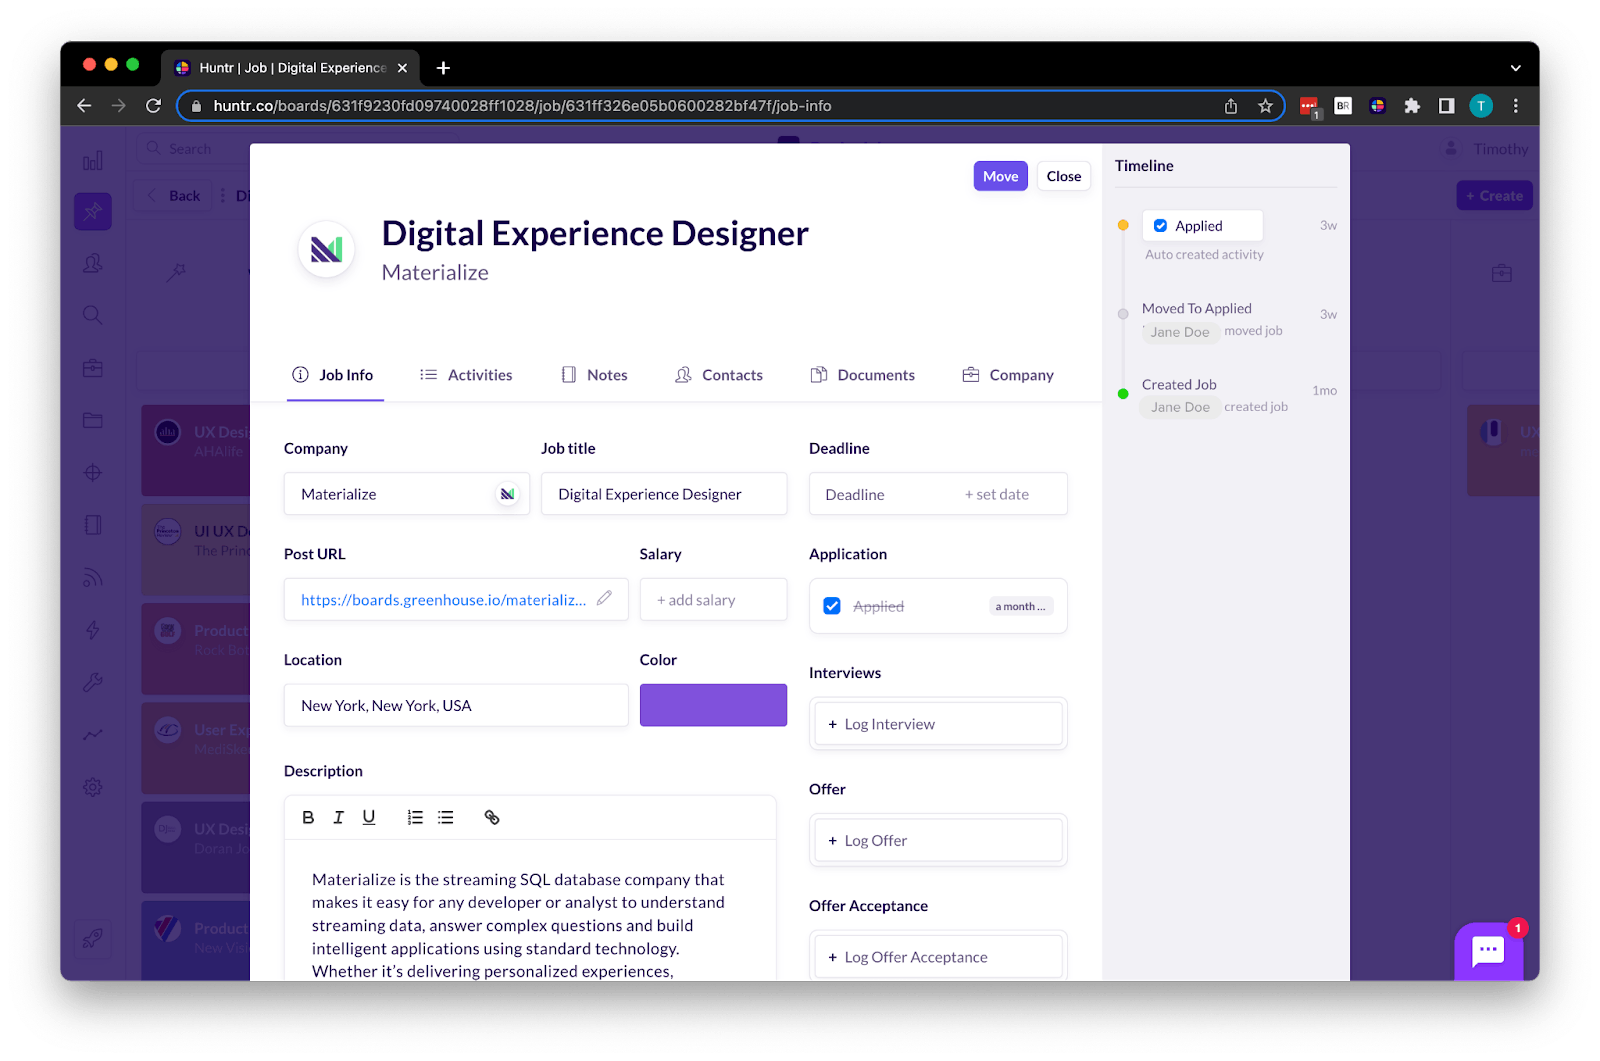Click the Job title input field
Screen dimensions: 1600x1061
click(664, 494)
